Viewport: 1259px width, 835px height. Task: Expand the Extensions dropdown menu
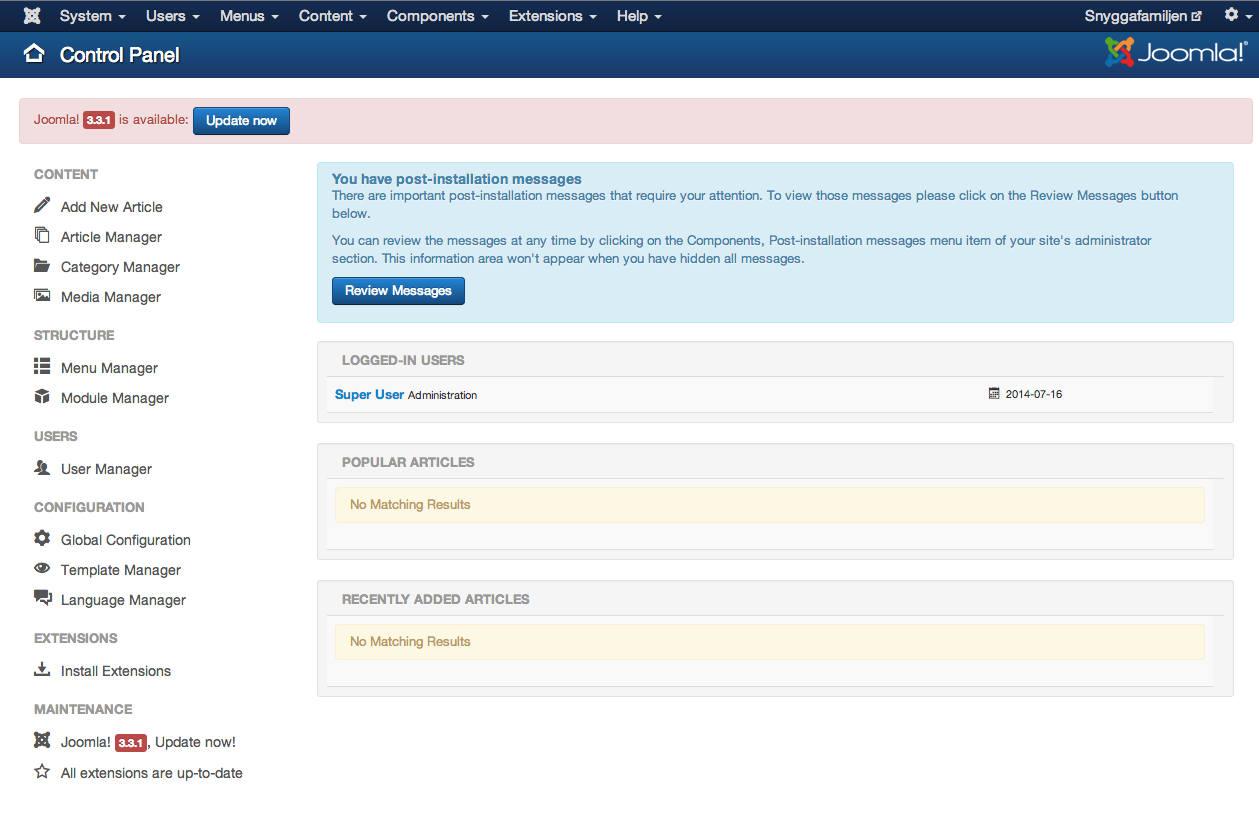[553, 16]
